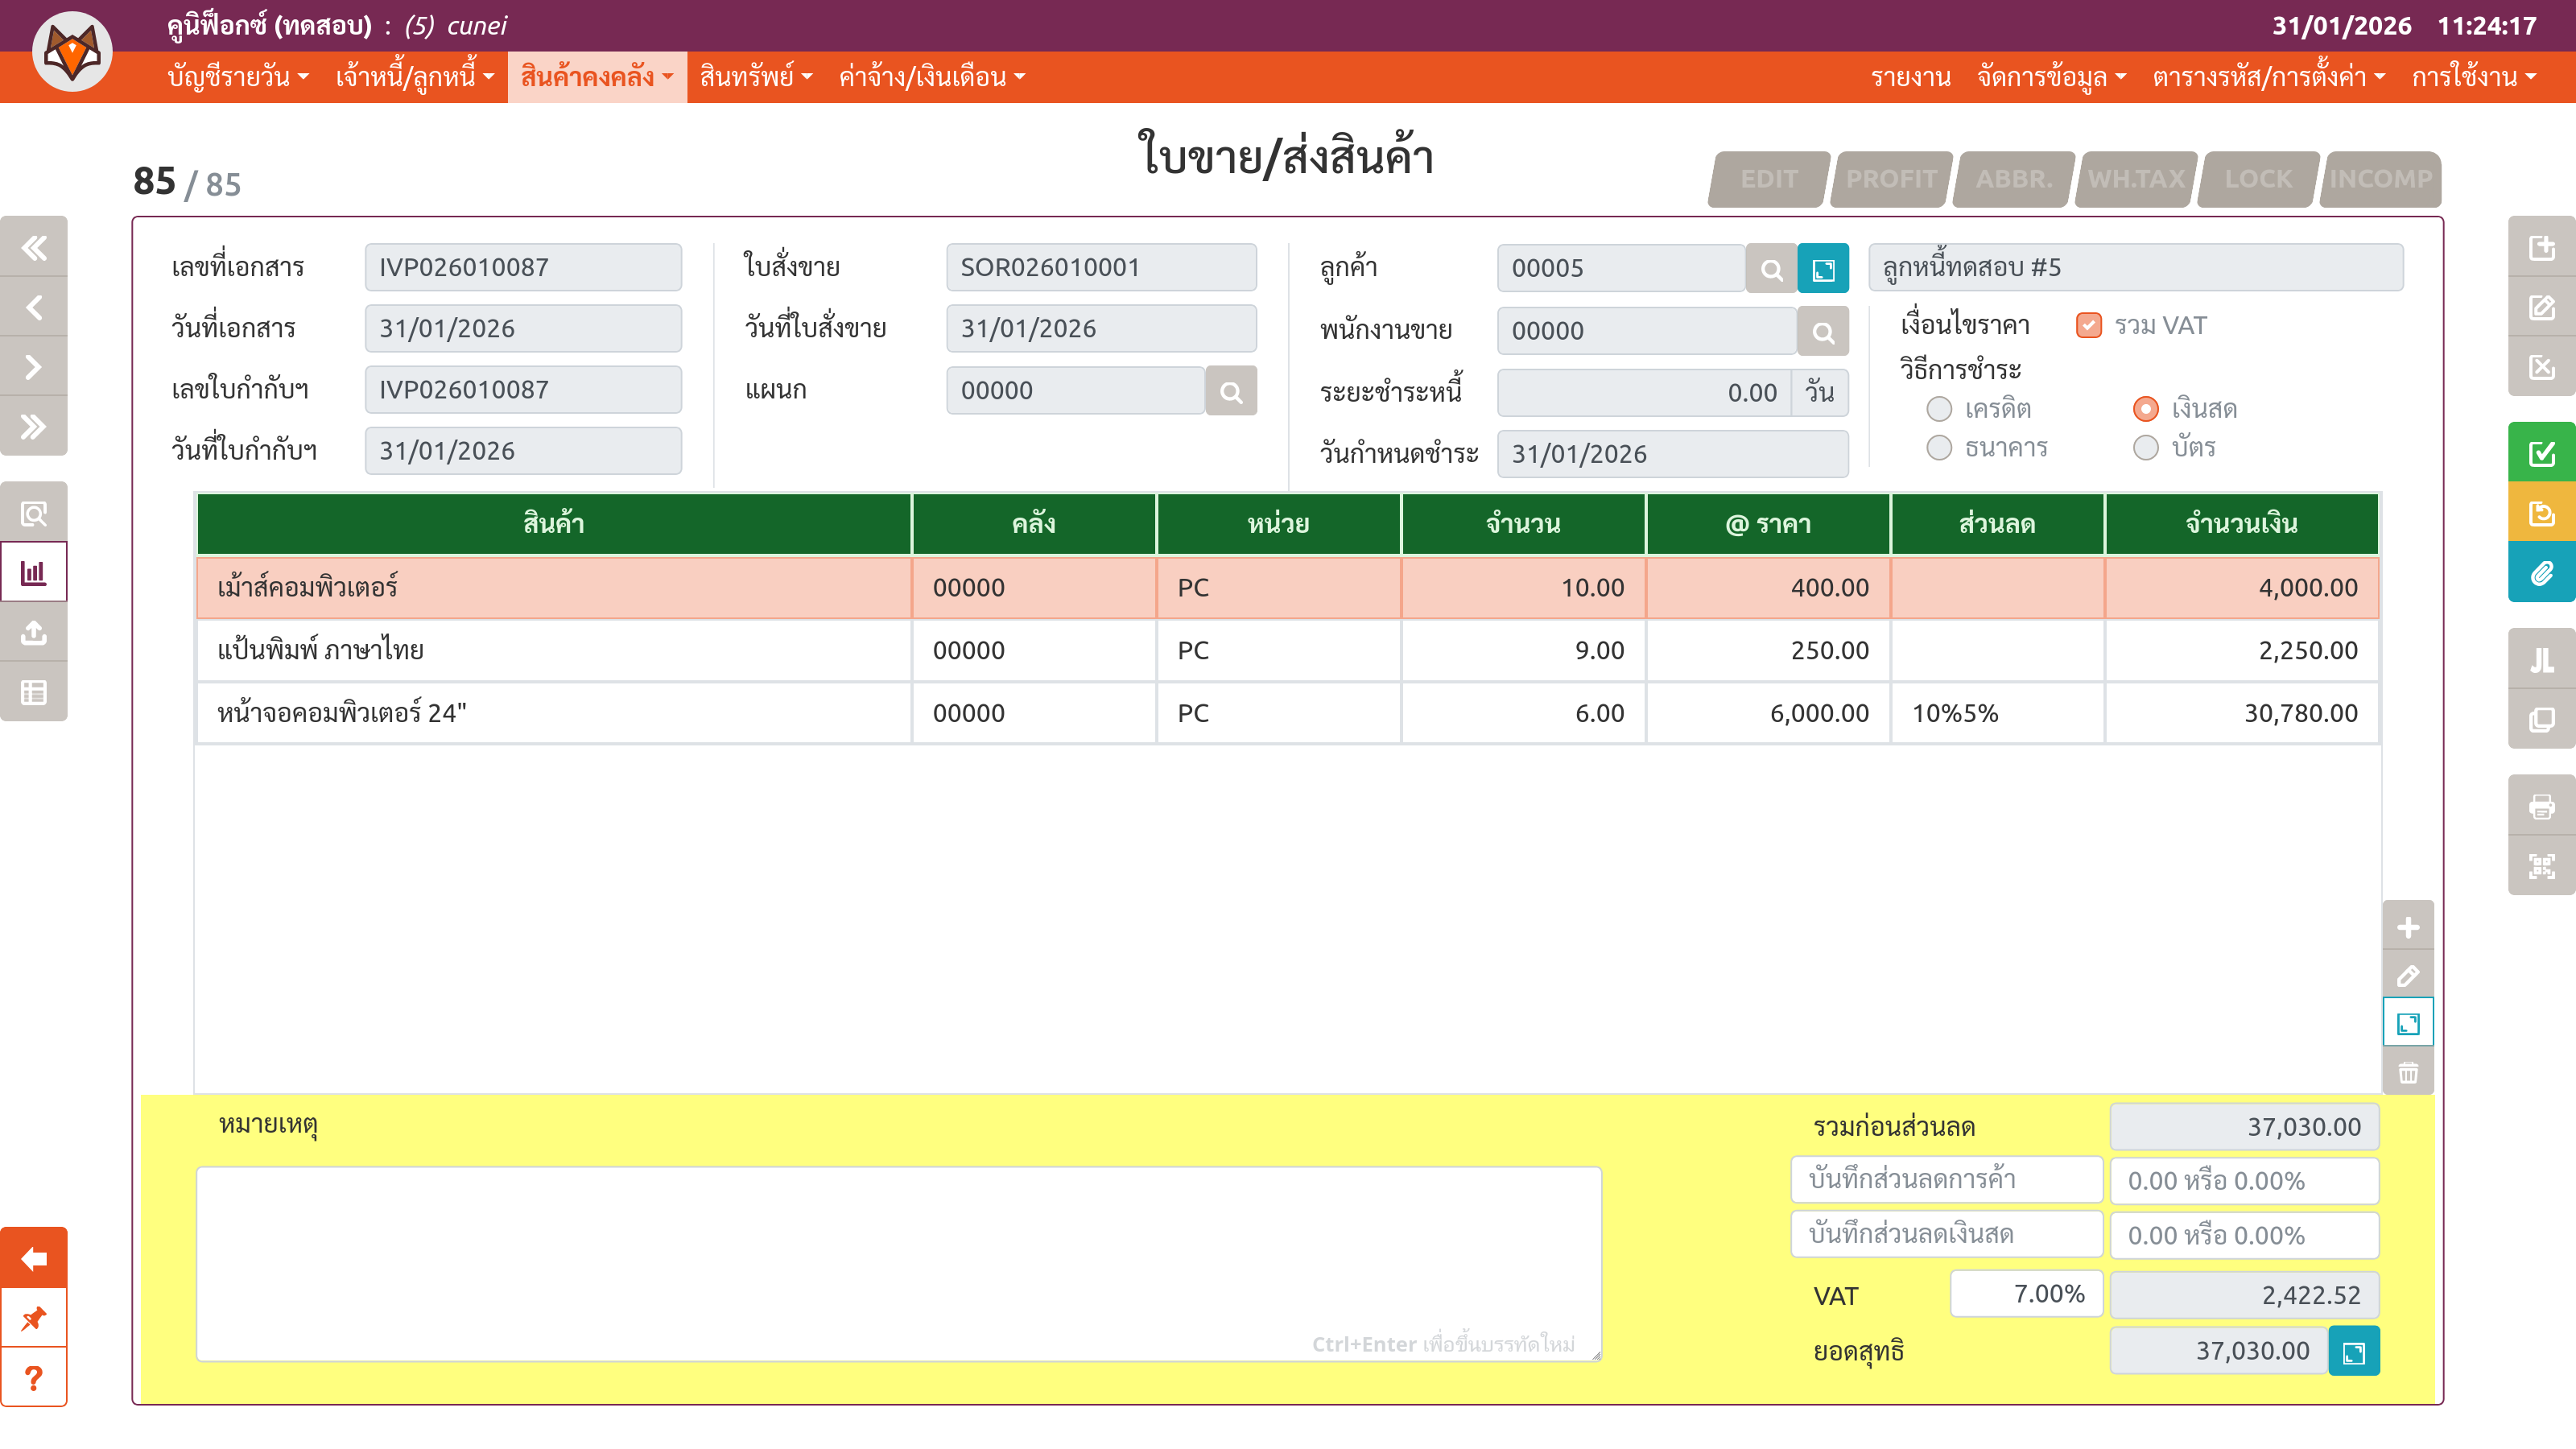This screenshot has width=2576, height=1449.
Task: Click the PROFIT tab button
Action: (1890, 180)
